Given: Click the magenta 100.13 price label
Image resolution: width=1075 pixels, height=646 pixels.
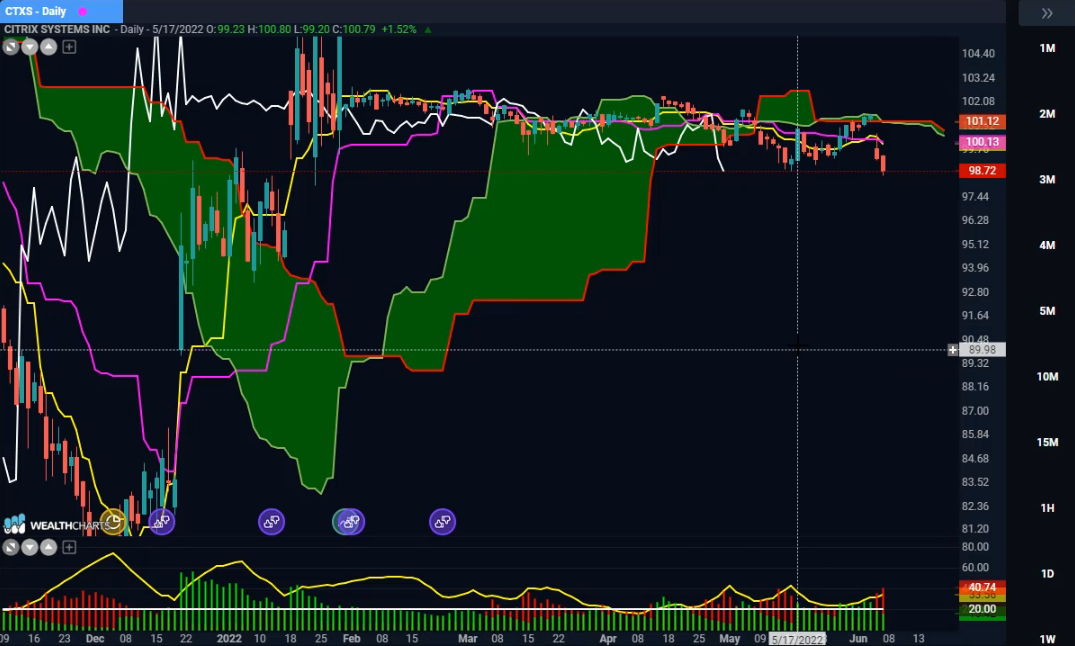Looking at the screenshot, I should coord(982,142).
